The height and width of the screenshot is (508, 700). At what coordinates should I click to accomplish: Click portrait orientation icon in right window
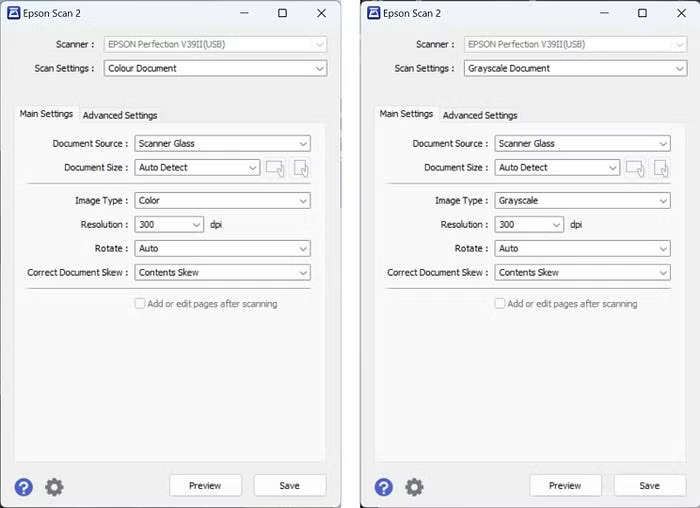661,168
